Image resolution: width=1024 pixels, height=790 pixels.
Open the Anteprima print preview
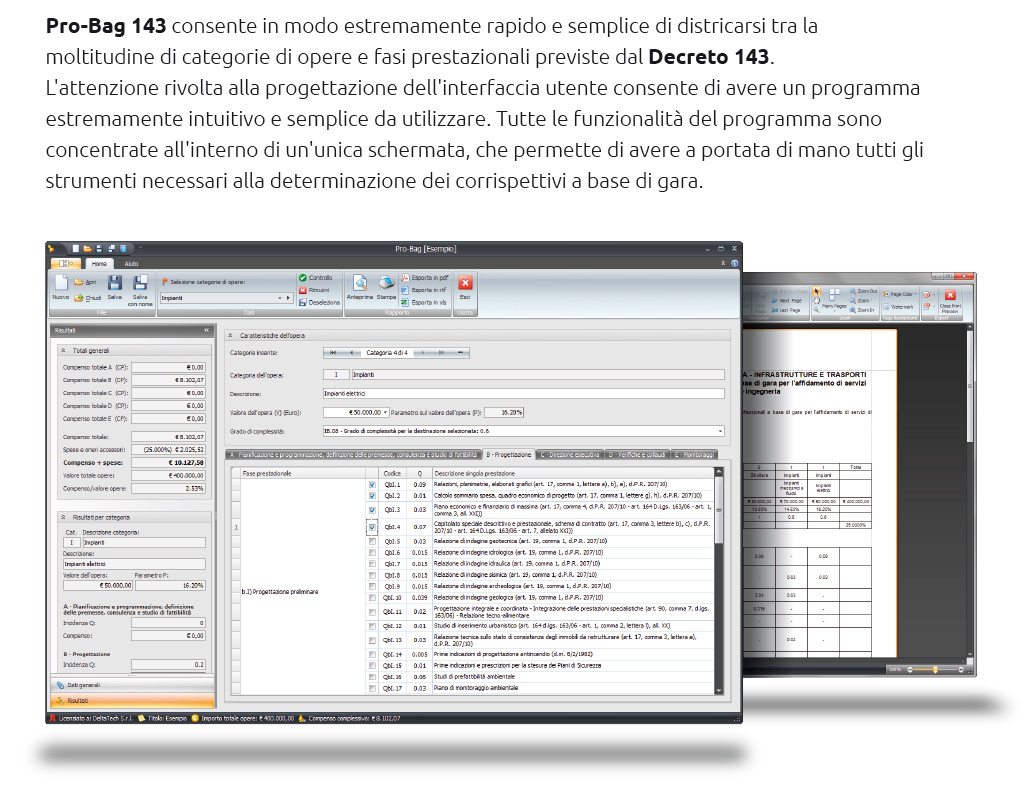click(x=360, y=287)
